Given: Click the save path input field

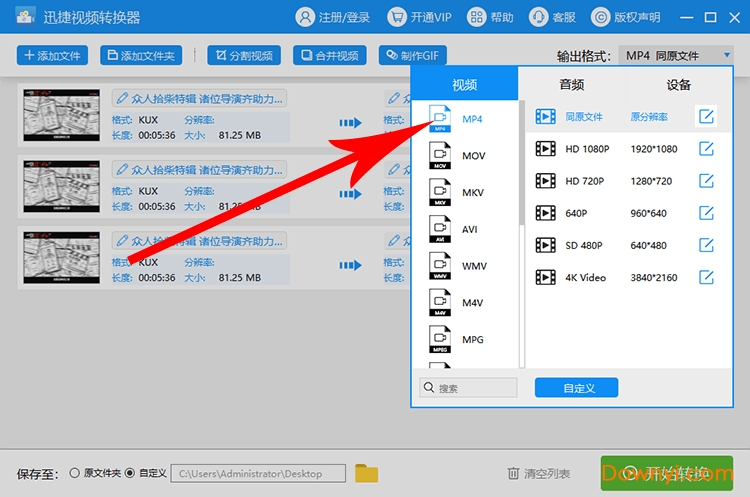Looking at the screenshot, I should click(258, 474).
